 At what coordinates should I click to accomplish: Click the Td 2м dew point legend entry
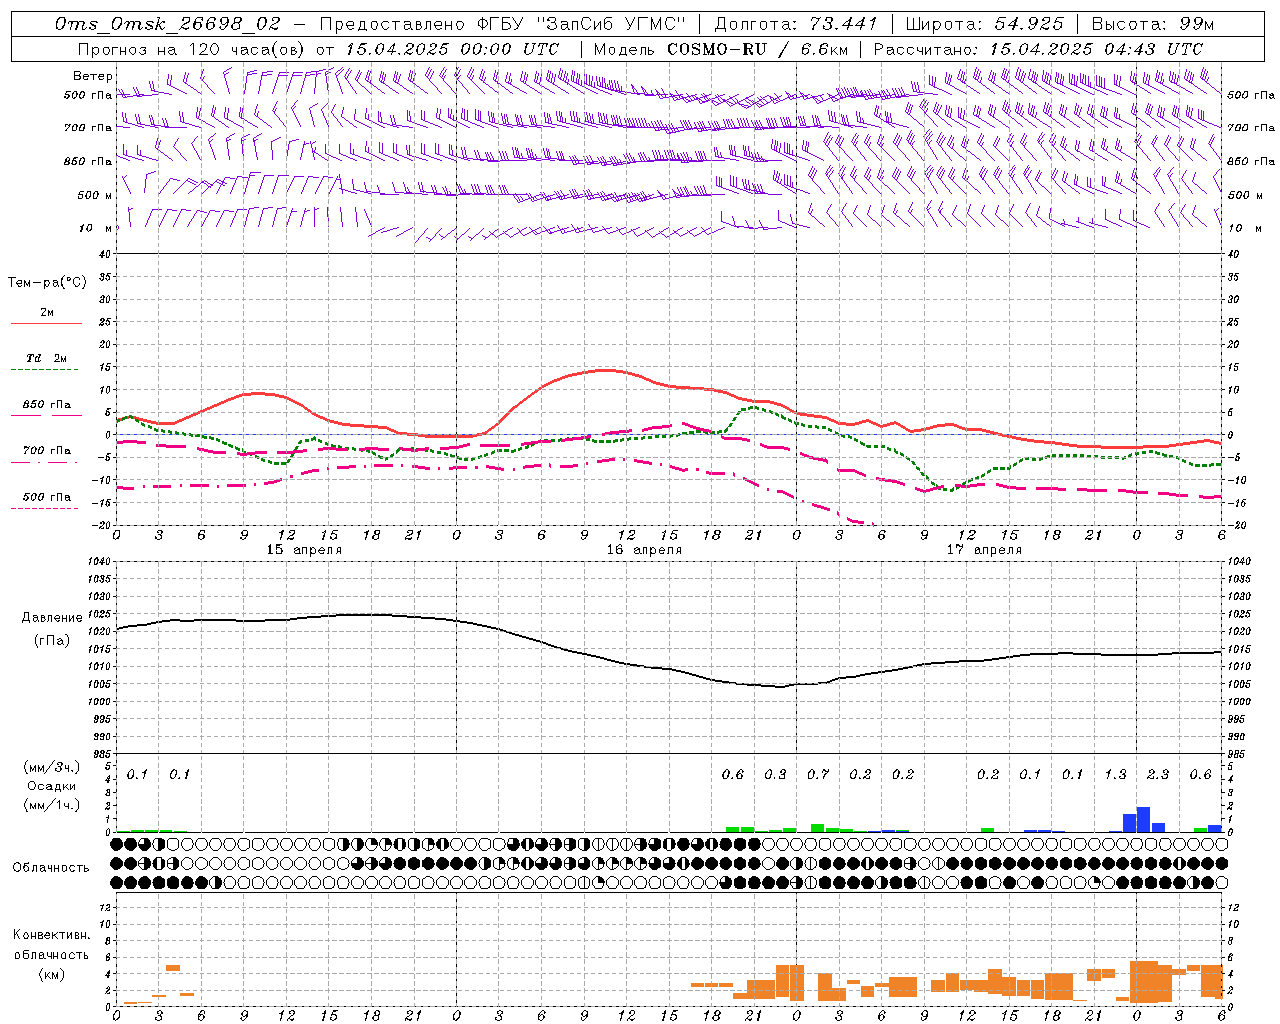[46, 358]
